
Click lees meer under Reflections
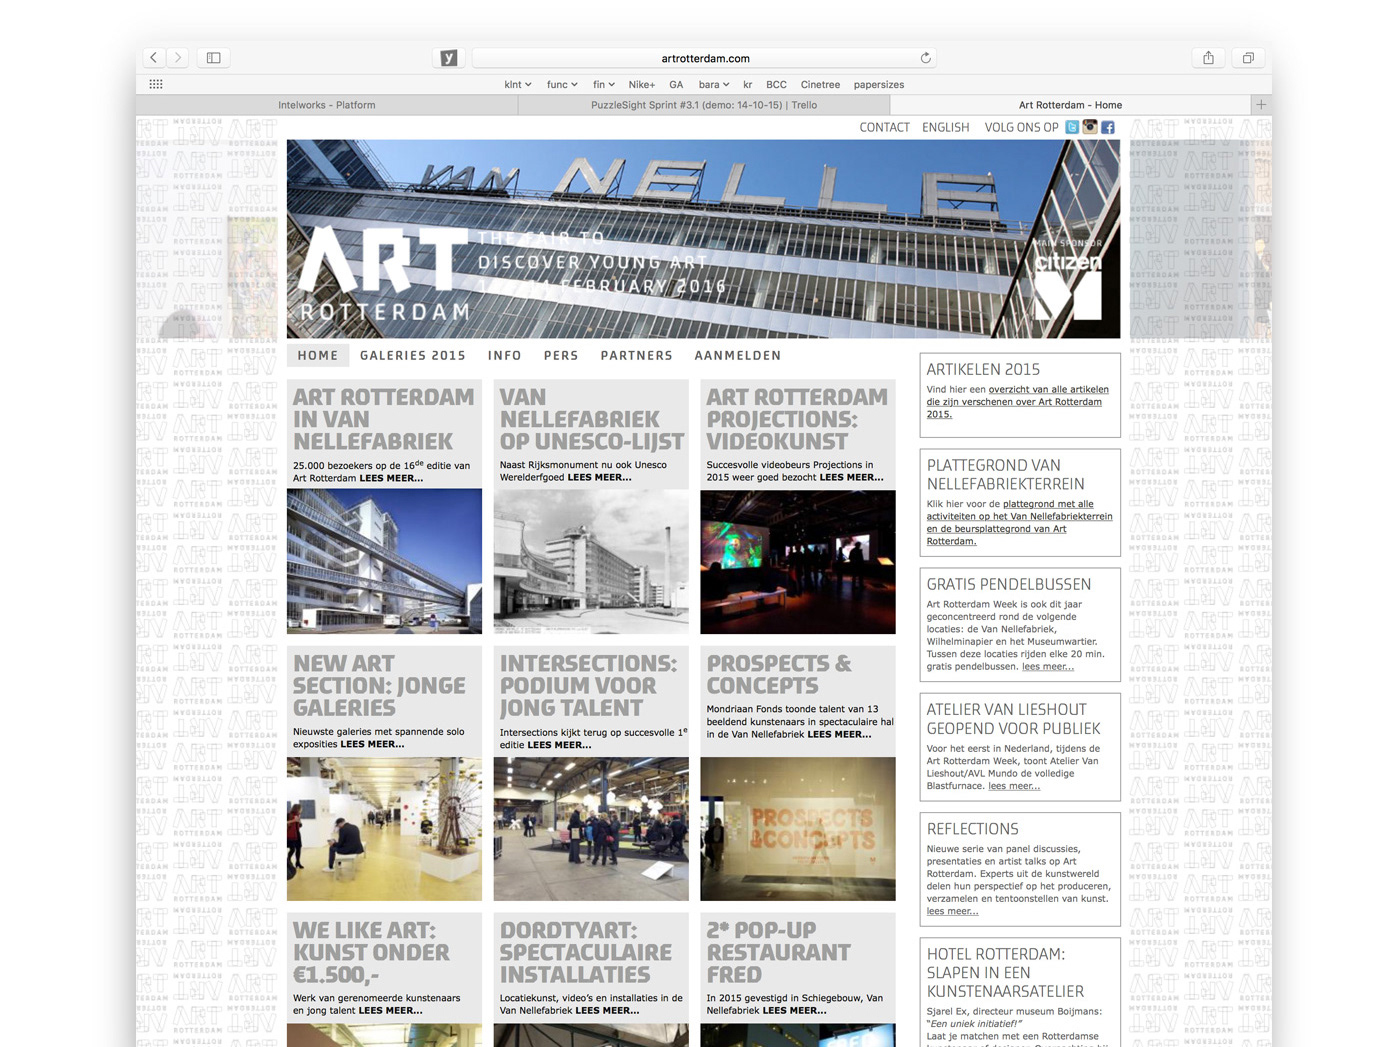pyautogui.click(x=952, y=911)
